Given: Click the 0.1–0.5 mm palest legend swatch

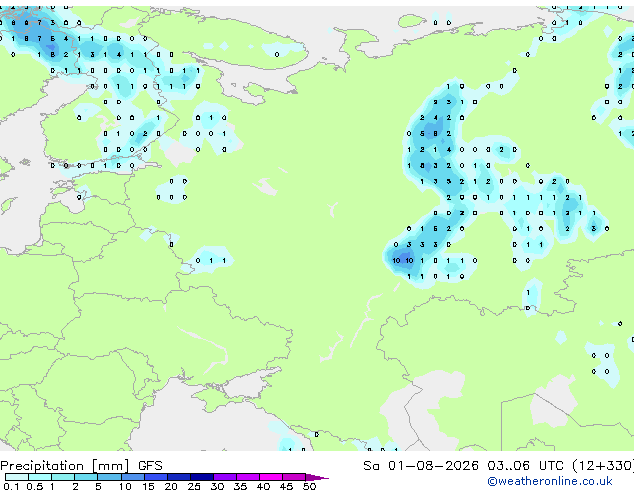Looking at the screenshot, I should tap(17, 477).
